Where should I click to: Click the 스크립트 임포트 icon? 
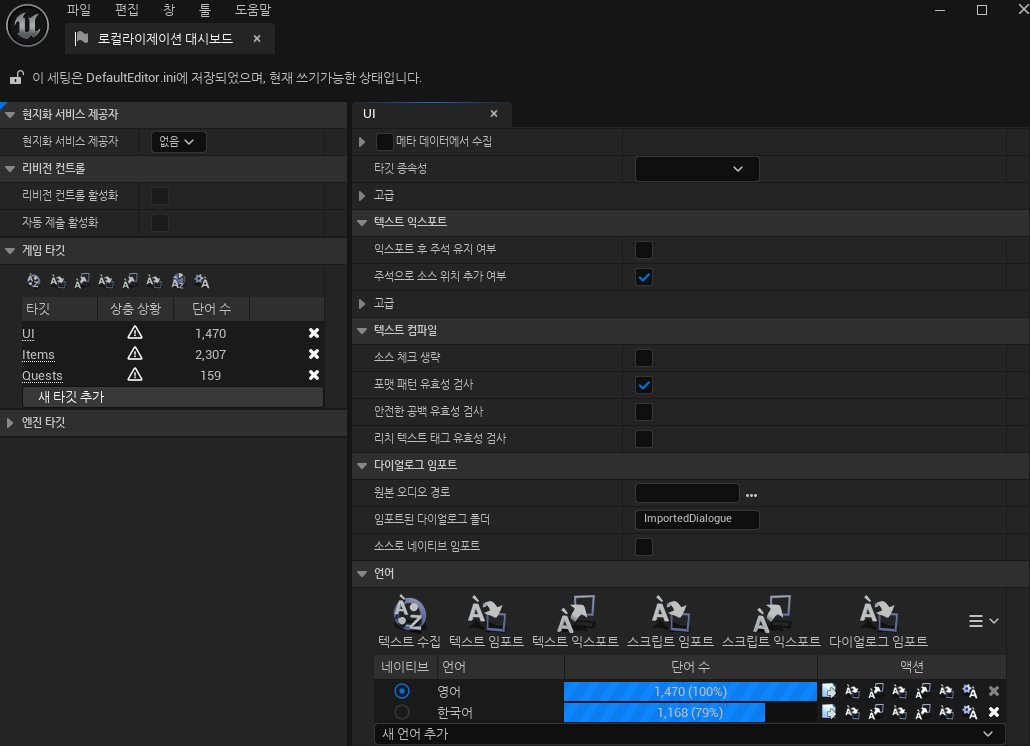click(x=670, y=613)
